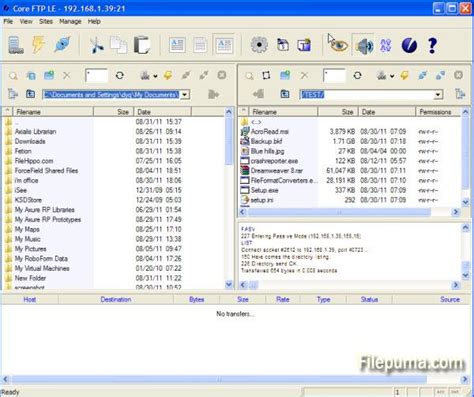The image size is (474, 397).
Task: Refresh the remote pane listing
Action: (357, 75)
